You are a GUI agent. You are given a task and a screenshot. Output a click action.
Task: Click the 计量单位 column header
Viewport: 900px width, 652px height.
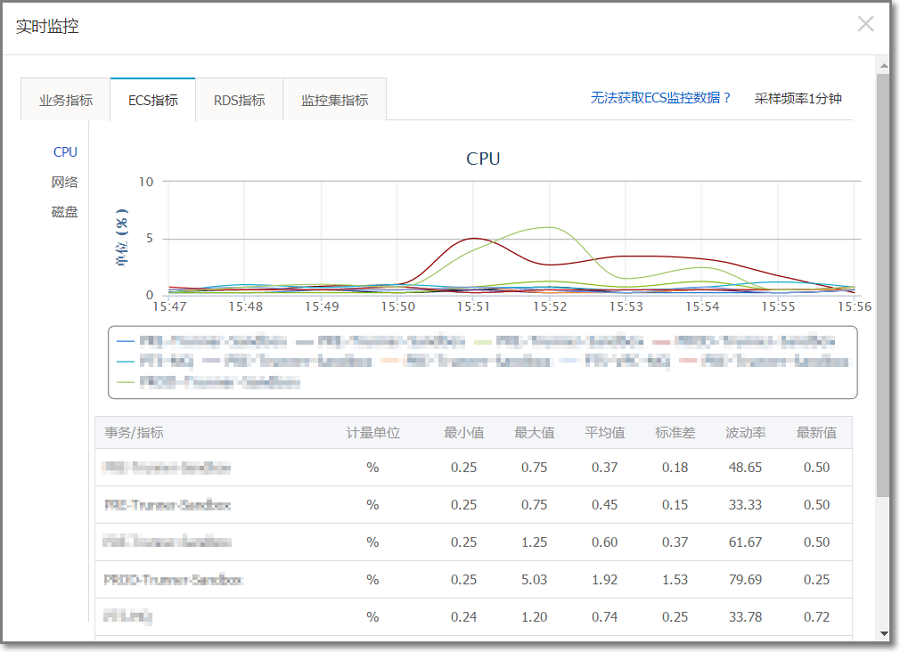373,432
